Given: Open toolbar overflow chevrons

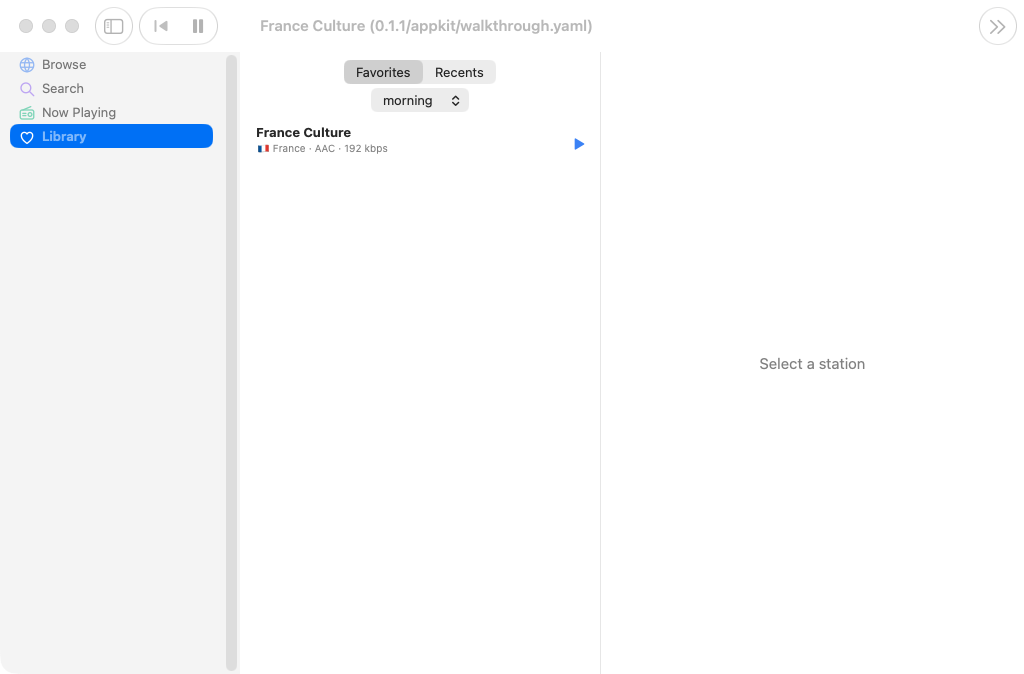Looking at the screenshot, I should click(x=997, y=27).
